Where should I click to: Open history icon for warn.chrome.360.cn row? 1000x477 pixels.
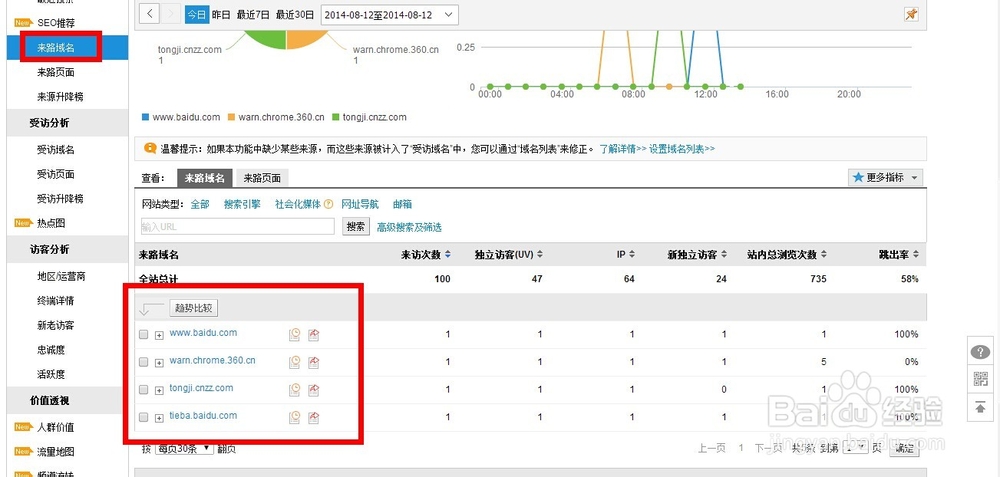pos(295,362)
